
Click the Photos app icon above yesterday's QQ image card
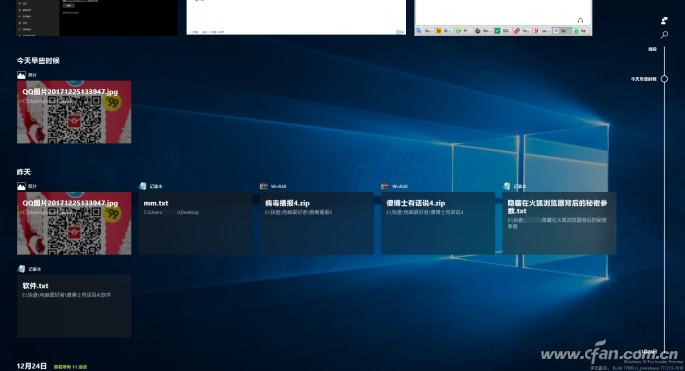pos(21,186)
